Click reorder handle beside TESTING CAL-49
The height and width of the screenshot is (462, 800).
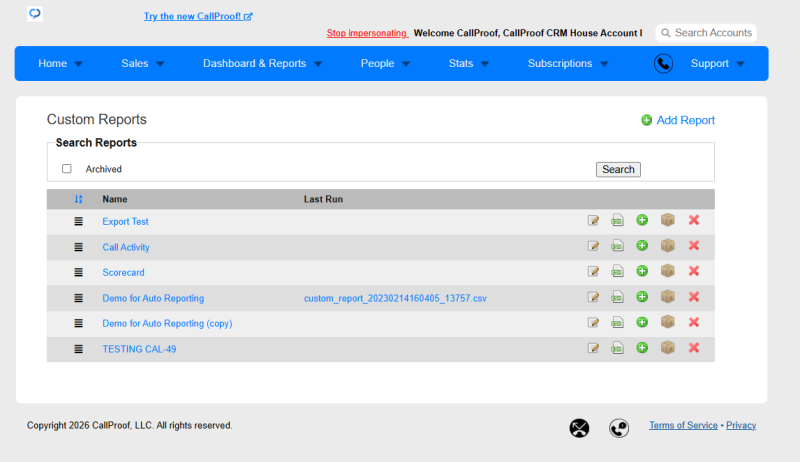pyautogui.click(x=79, y=349)
